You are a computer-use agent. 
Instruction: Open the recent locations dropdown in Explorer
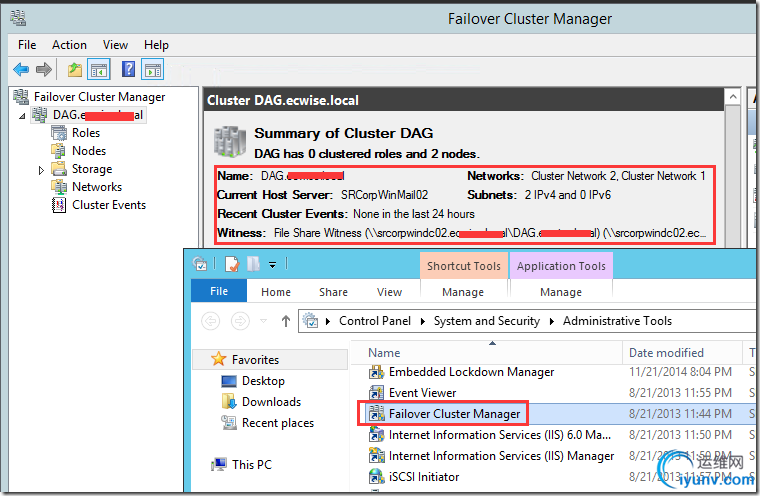pyautogui.click(x=264, y=321)
